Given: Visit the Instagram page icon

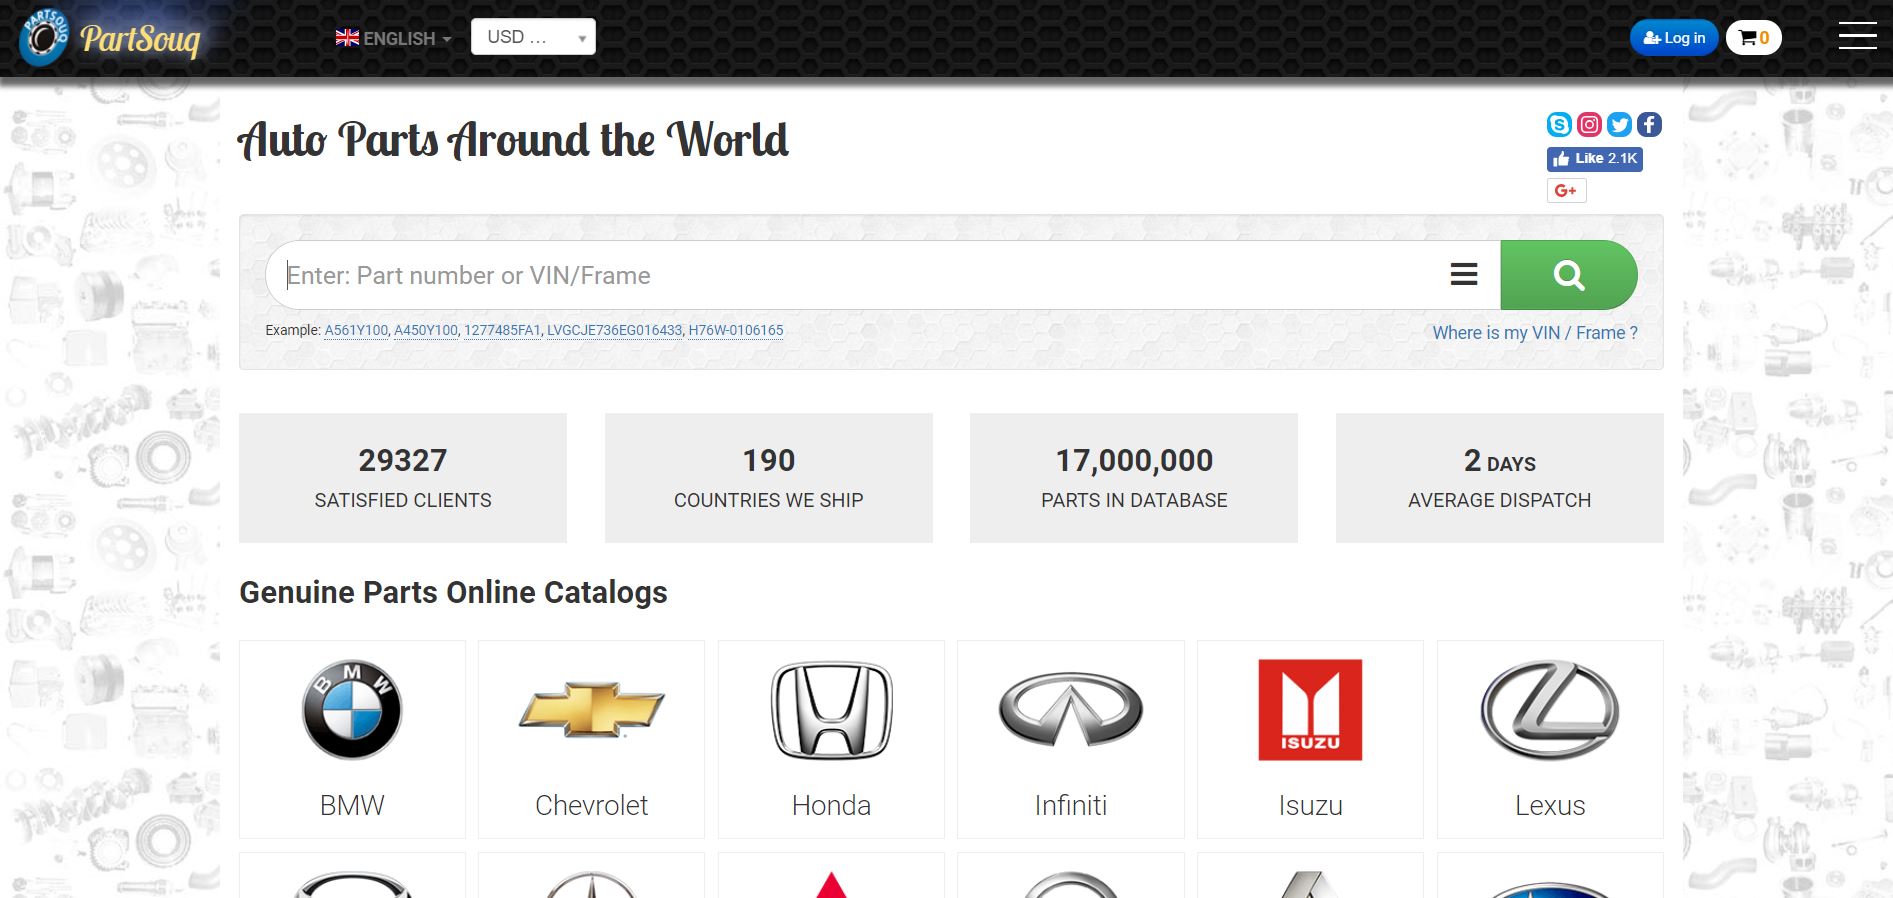Looking at the screenshot, I should [x=1589, y=124].
